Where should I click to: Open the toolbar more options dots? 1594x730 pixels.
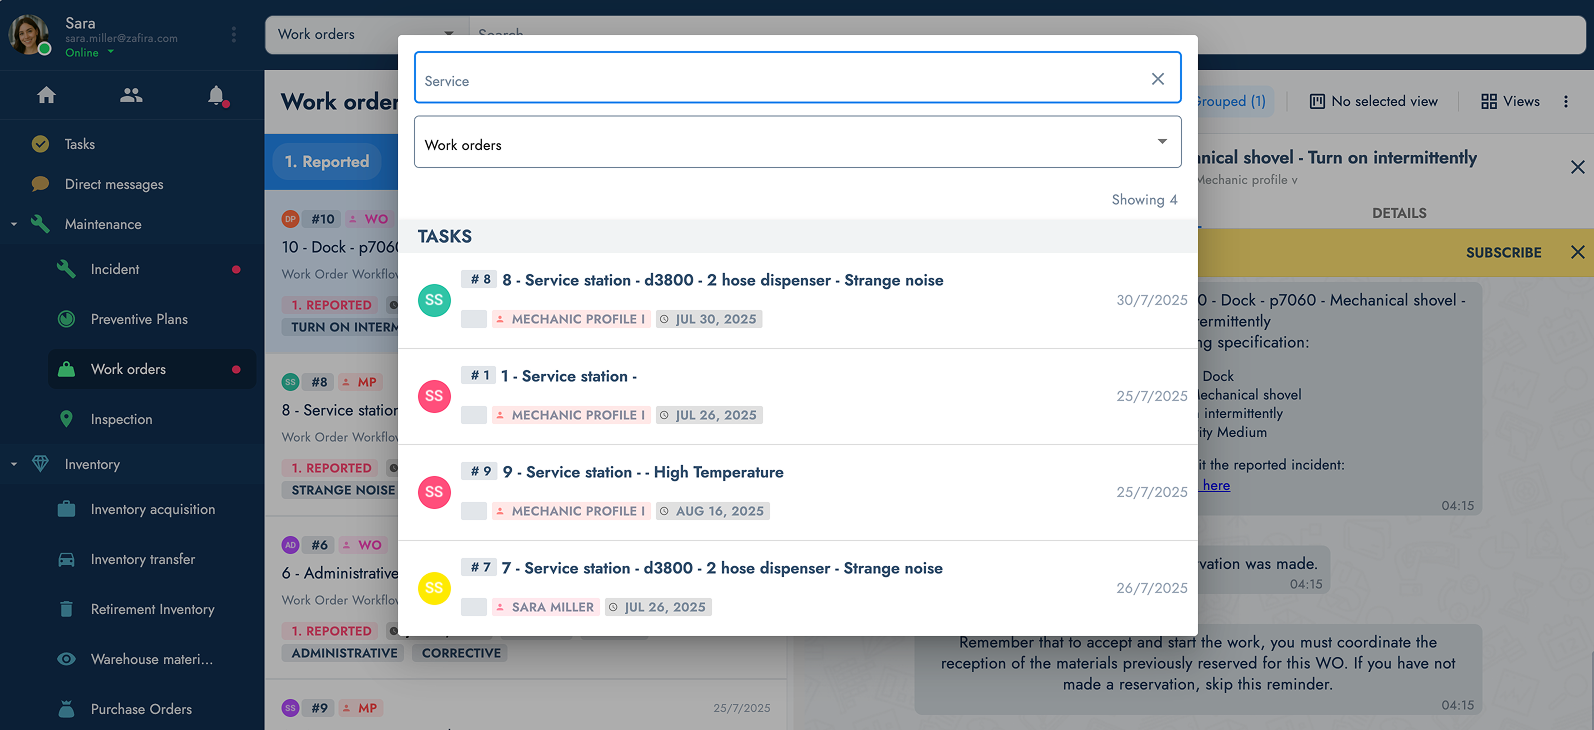(1566, 101)
